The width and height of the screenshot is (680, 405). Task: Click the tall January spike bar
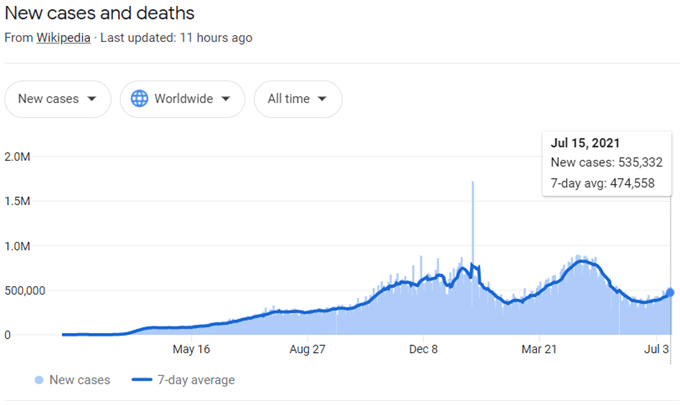473,258
